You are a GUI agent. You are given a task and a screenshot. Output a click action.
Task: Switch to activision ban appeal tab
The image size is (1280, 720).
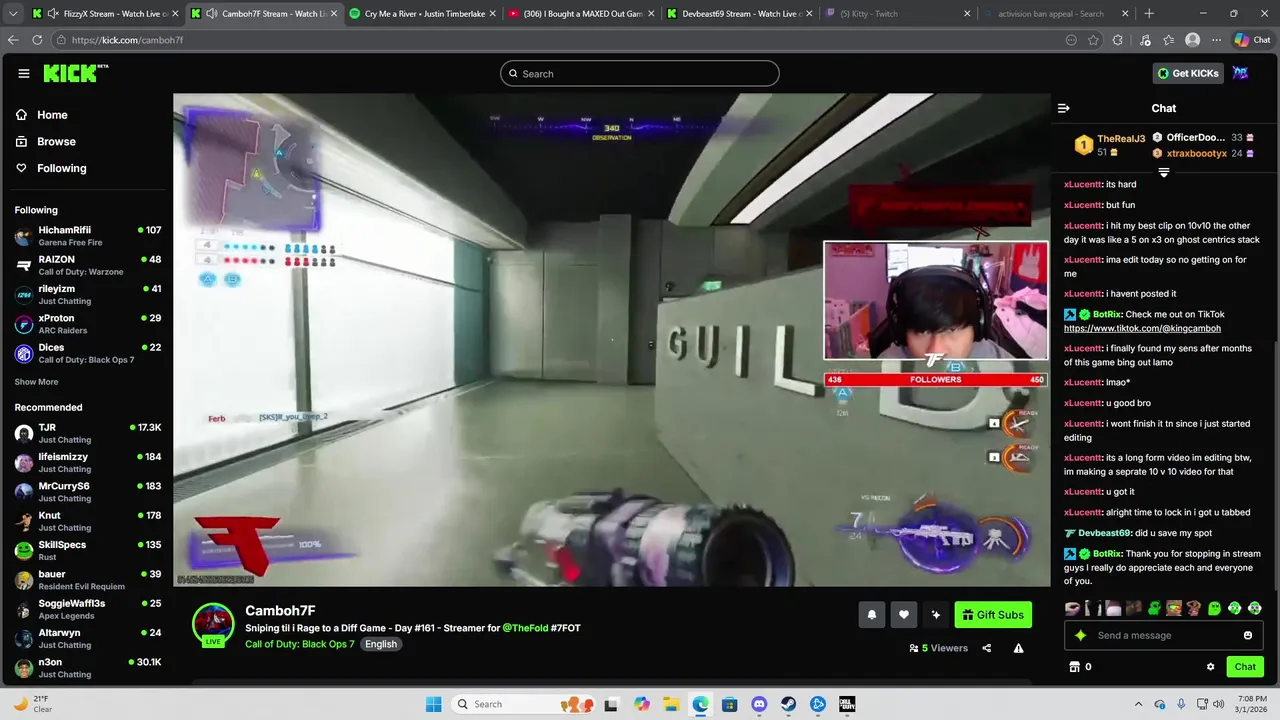pos(1056,14)
